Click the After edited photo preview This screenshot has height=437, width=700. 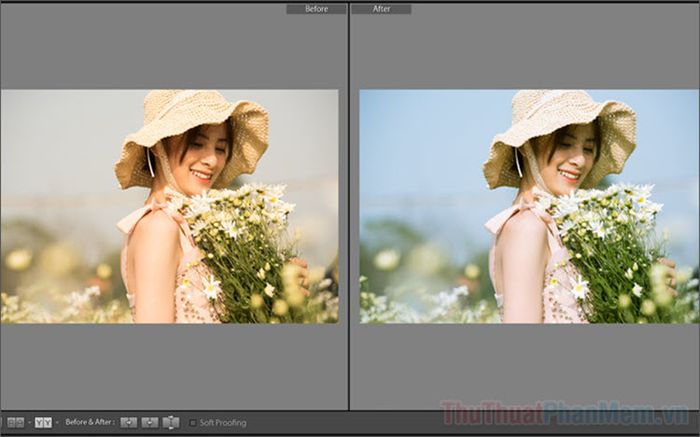click(529, 206)
